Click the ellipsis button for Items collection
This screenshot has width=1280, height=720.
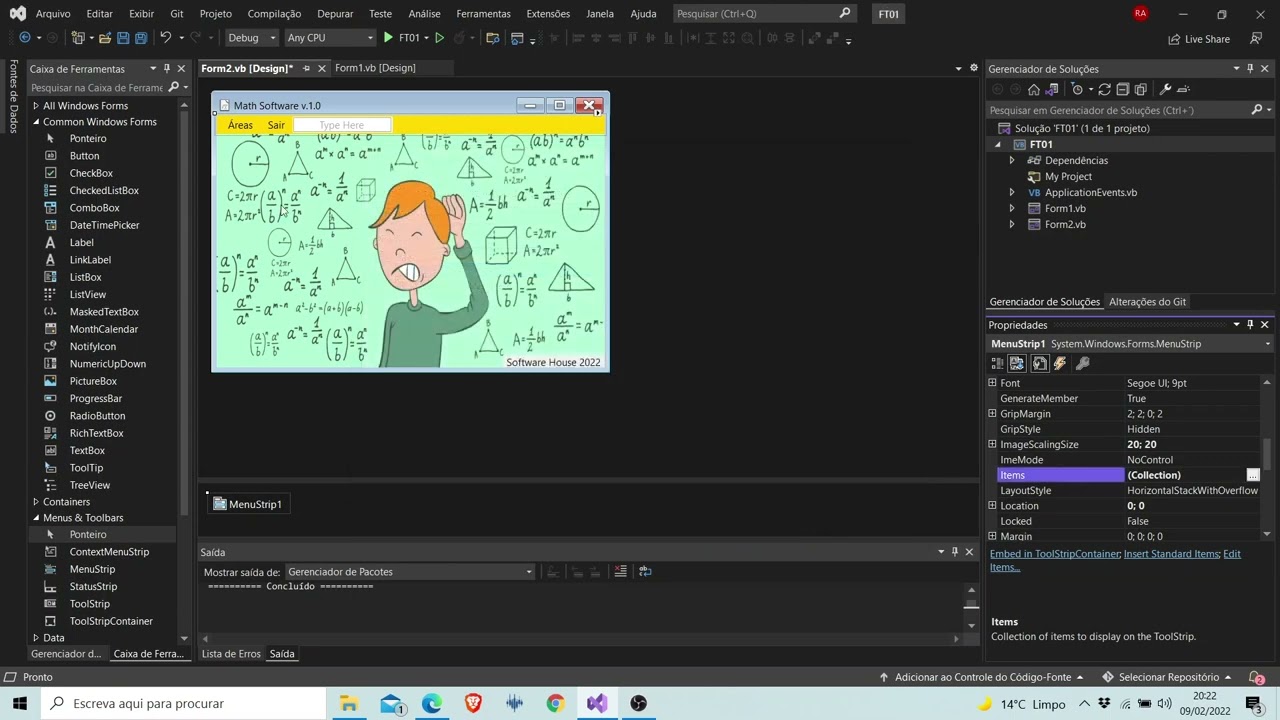1252,475
